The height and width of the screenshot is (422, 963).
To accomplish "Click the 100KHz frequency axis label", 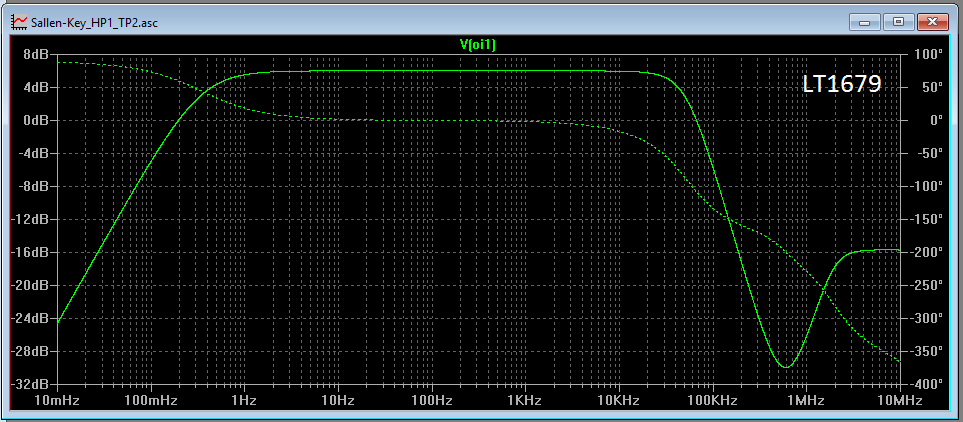I will pyautogui.click(x=712, y=401).
